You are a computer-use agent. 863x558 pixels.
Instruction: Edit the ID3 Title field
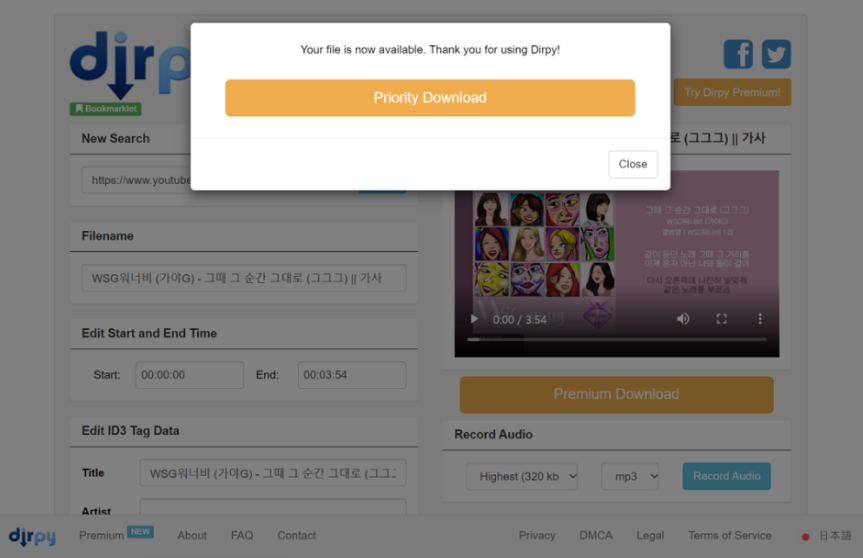coord(273,473)
